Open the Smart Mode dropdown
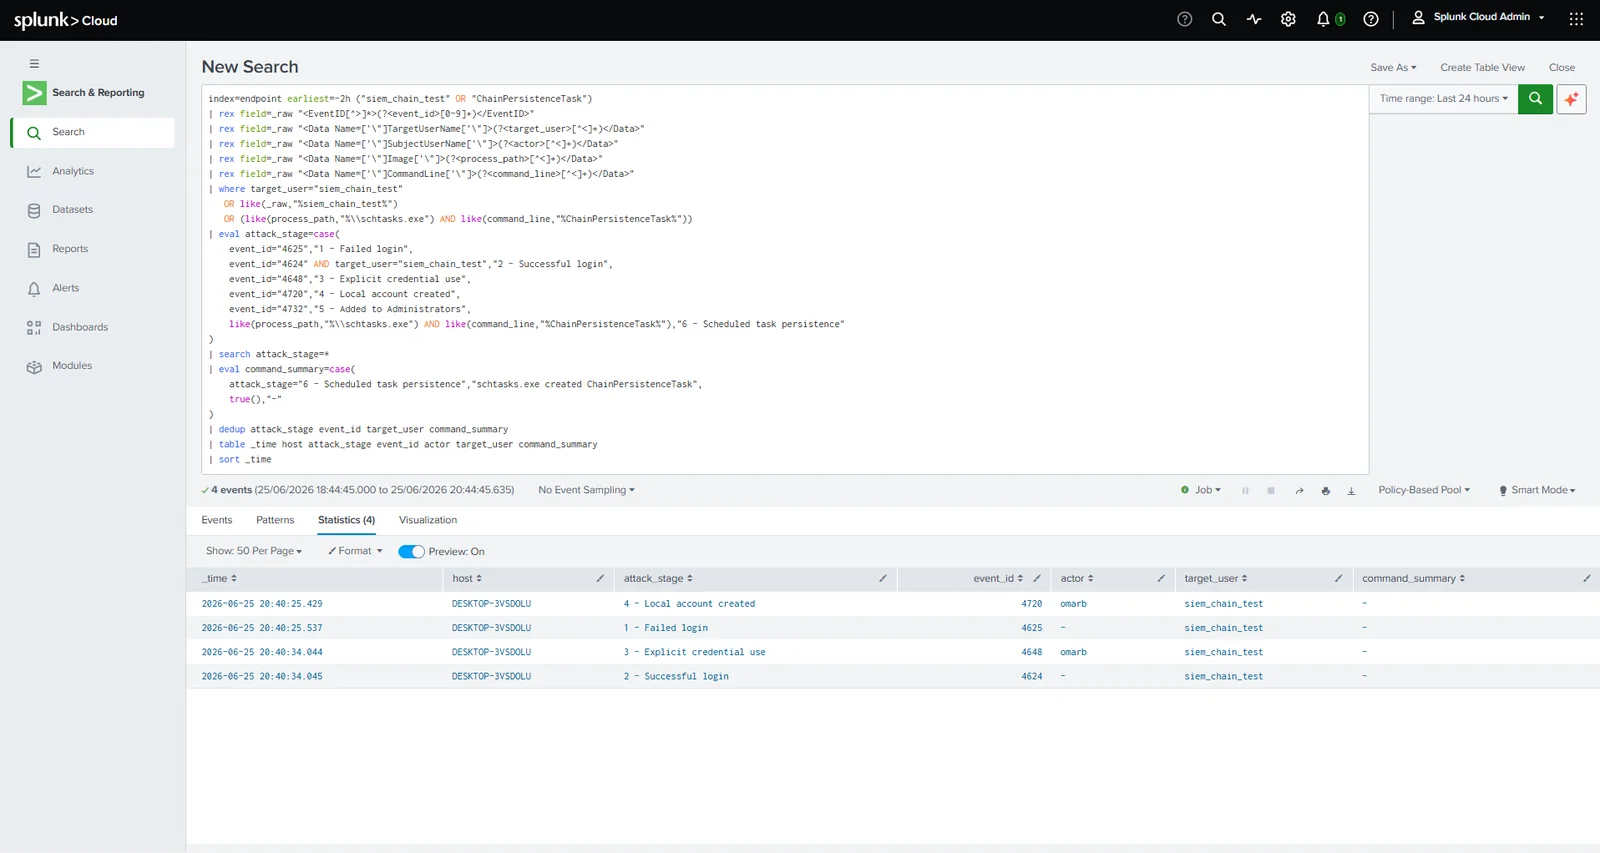1600x853 pixels. [1537, 490]
